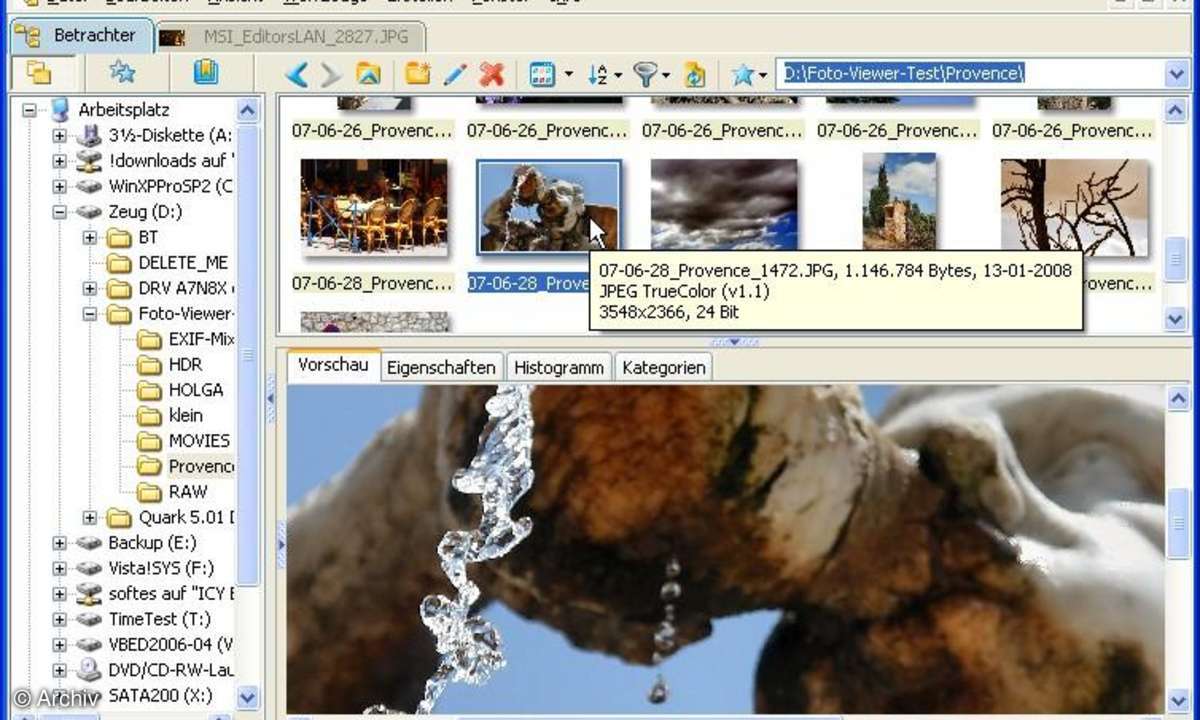Viewport: 1200px width, 720px height.
Task: Refresh the folder contents
Action: point(695,74)
